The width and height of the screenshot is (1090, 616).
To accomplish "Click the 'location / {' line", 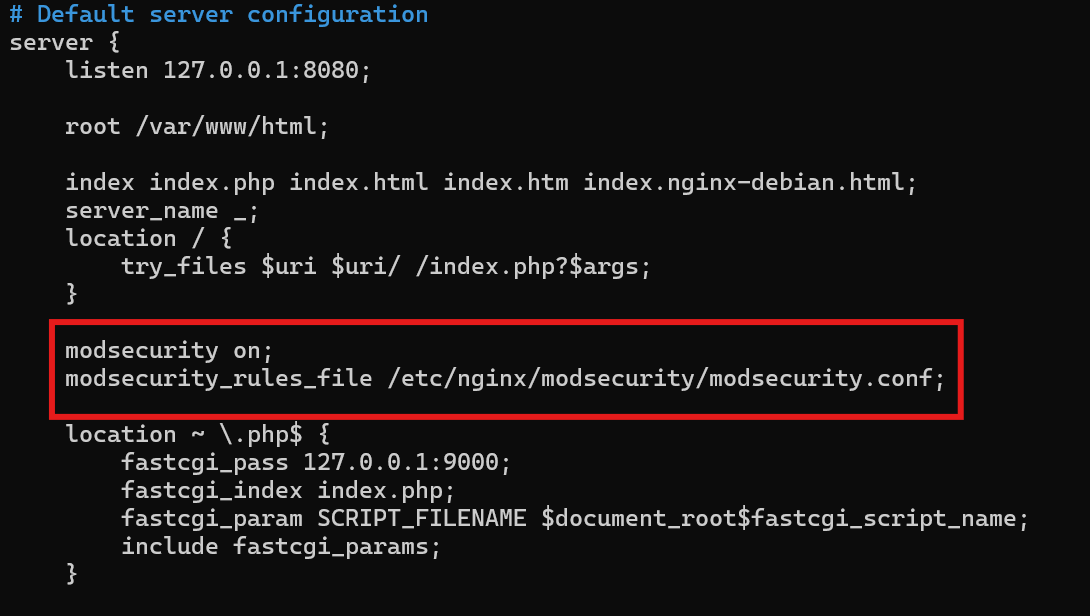I will (x=148, y=238).
